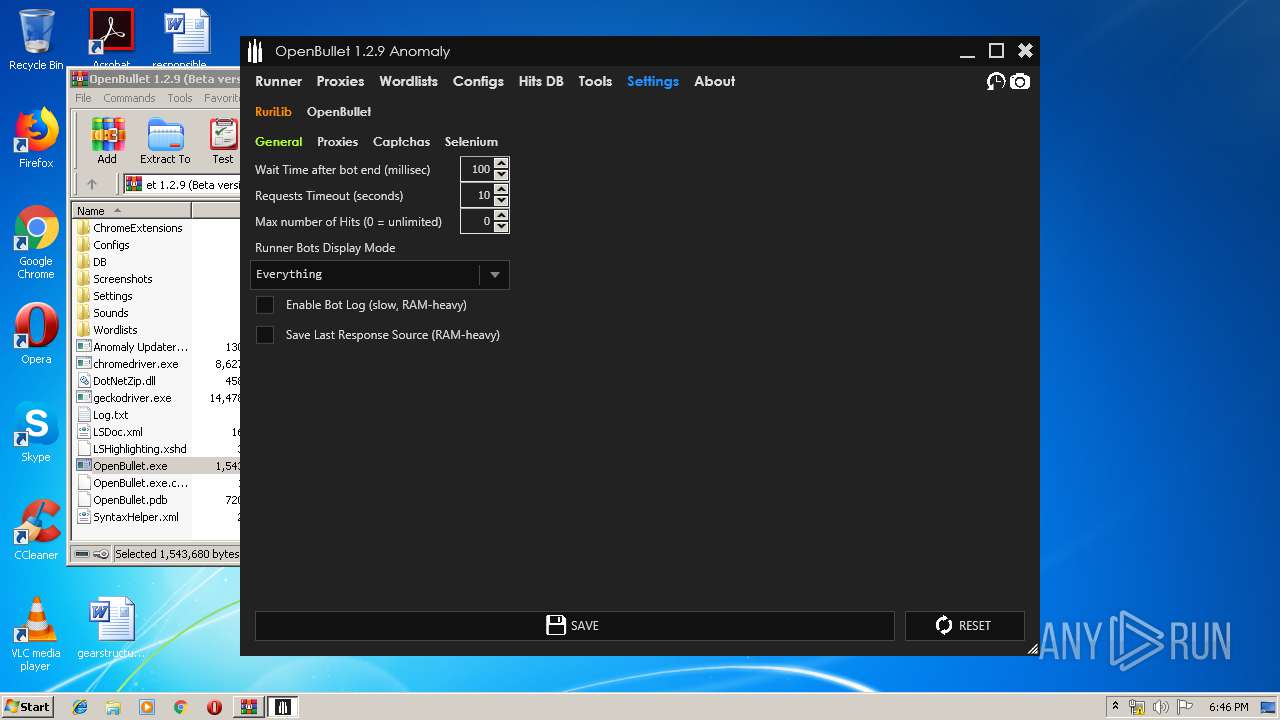Launch Firefox from the desktop
The width and height of the screenshot is (1280, 720).
[36, 138]
